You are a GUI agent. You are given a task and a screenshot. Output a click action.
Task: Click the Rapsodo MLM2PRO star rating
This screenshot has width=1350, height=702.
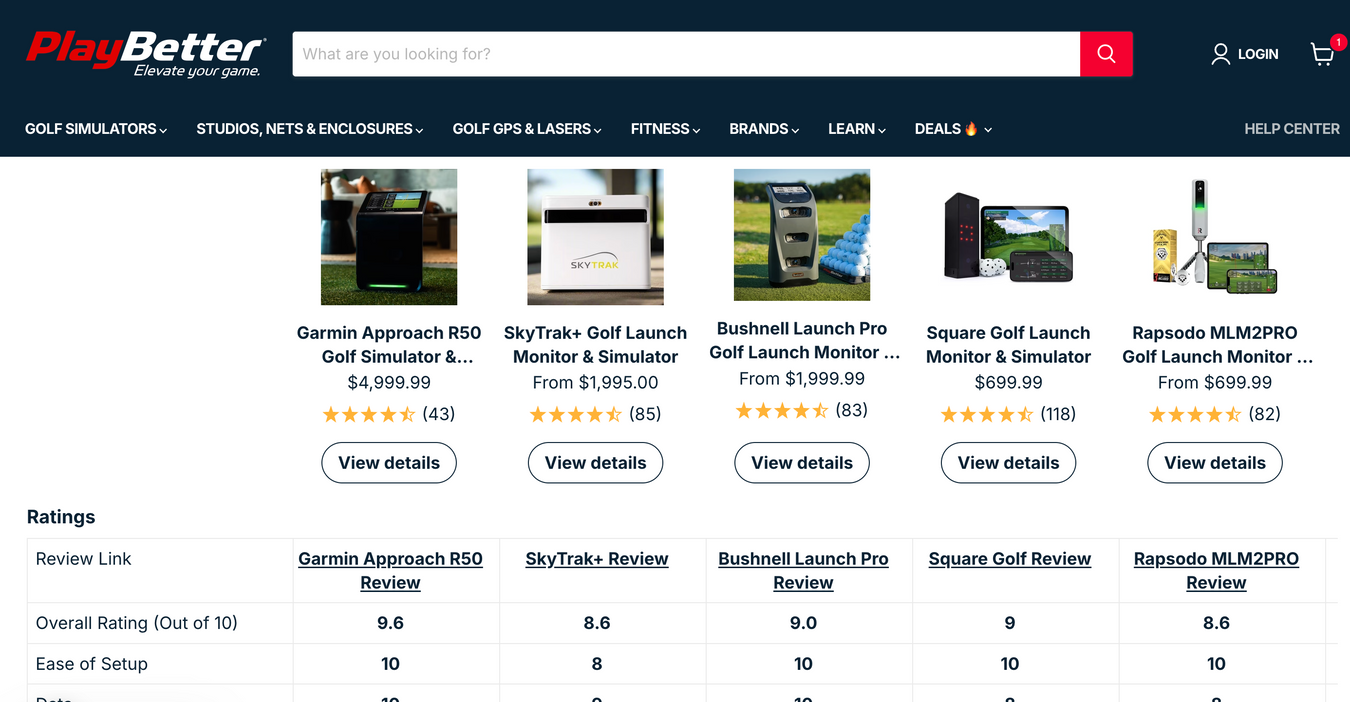pyautogui.click(x=1195, y=414)
